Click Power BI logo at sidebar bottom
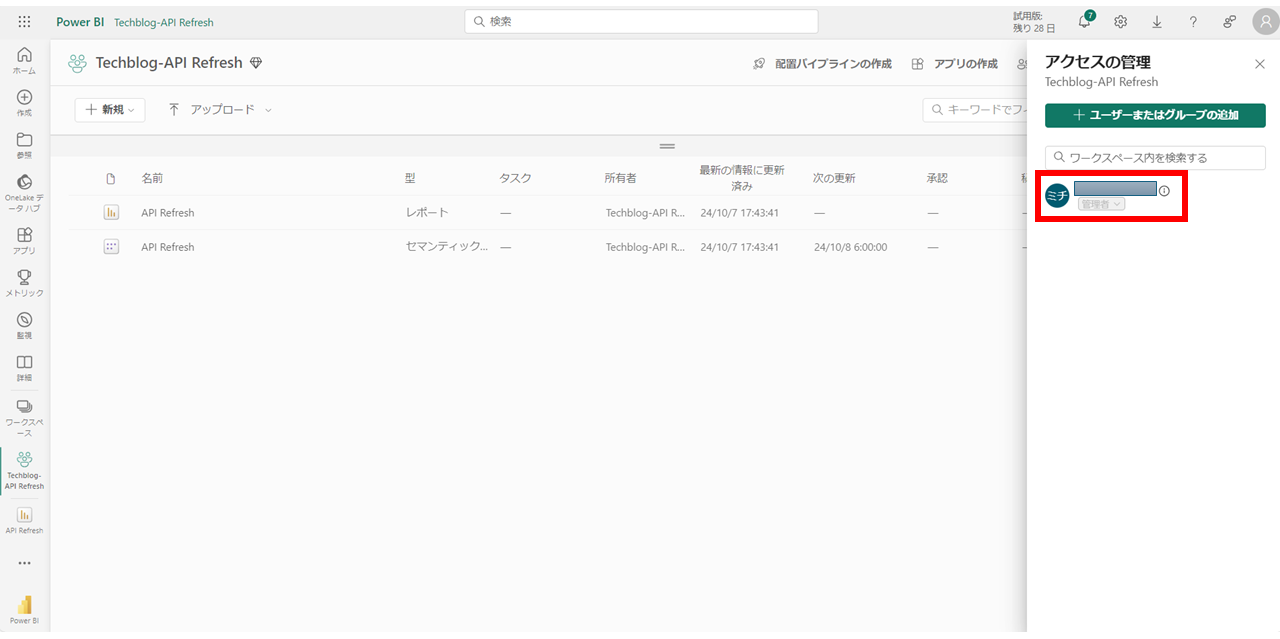Image resolution: width=1280 pixels, height=639 pixels. coord(24,609)
